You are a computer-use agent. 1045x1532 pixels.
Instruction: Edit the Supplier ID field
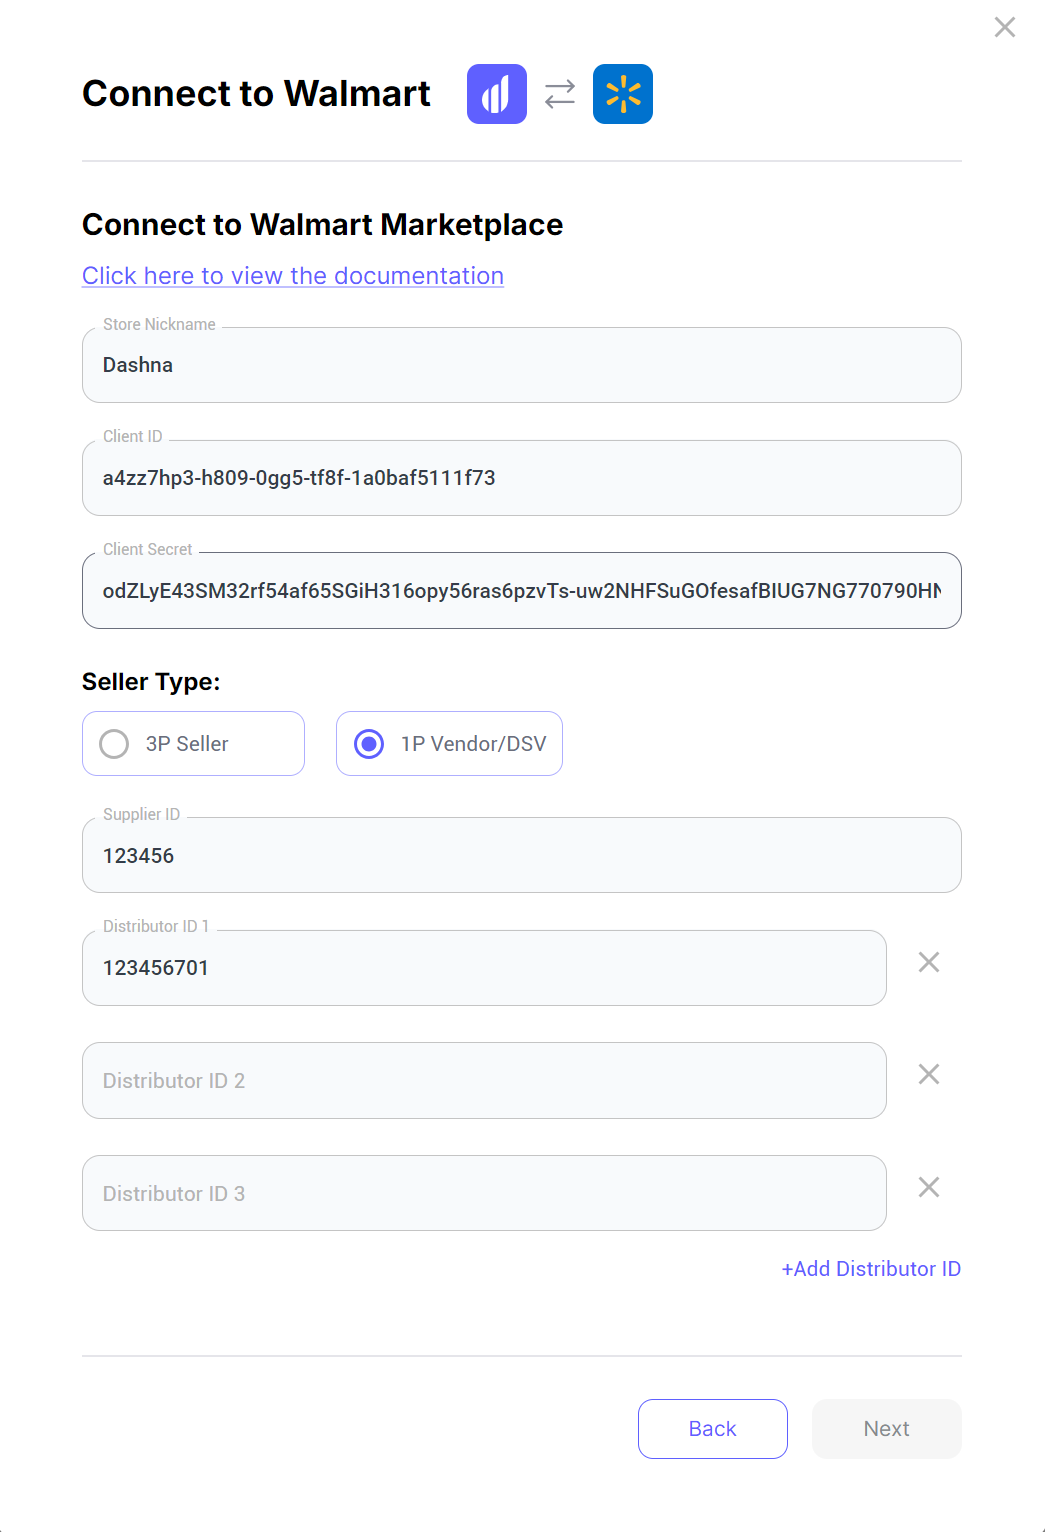pos(521,856)
